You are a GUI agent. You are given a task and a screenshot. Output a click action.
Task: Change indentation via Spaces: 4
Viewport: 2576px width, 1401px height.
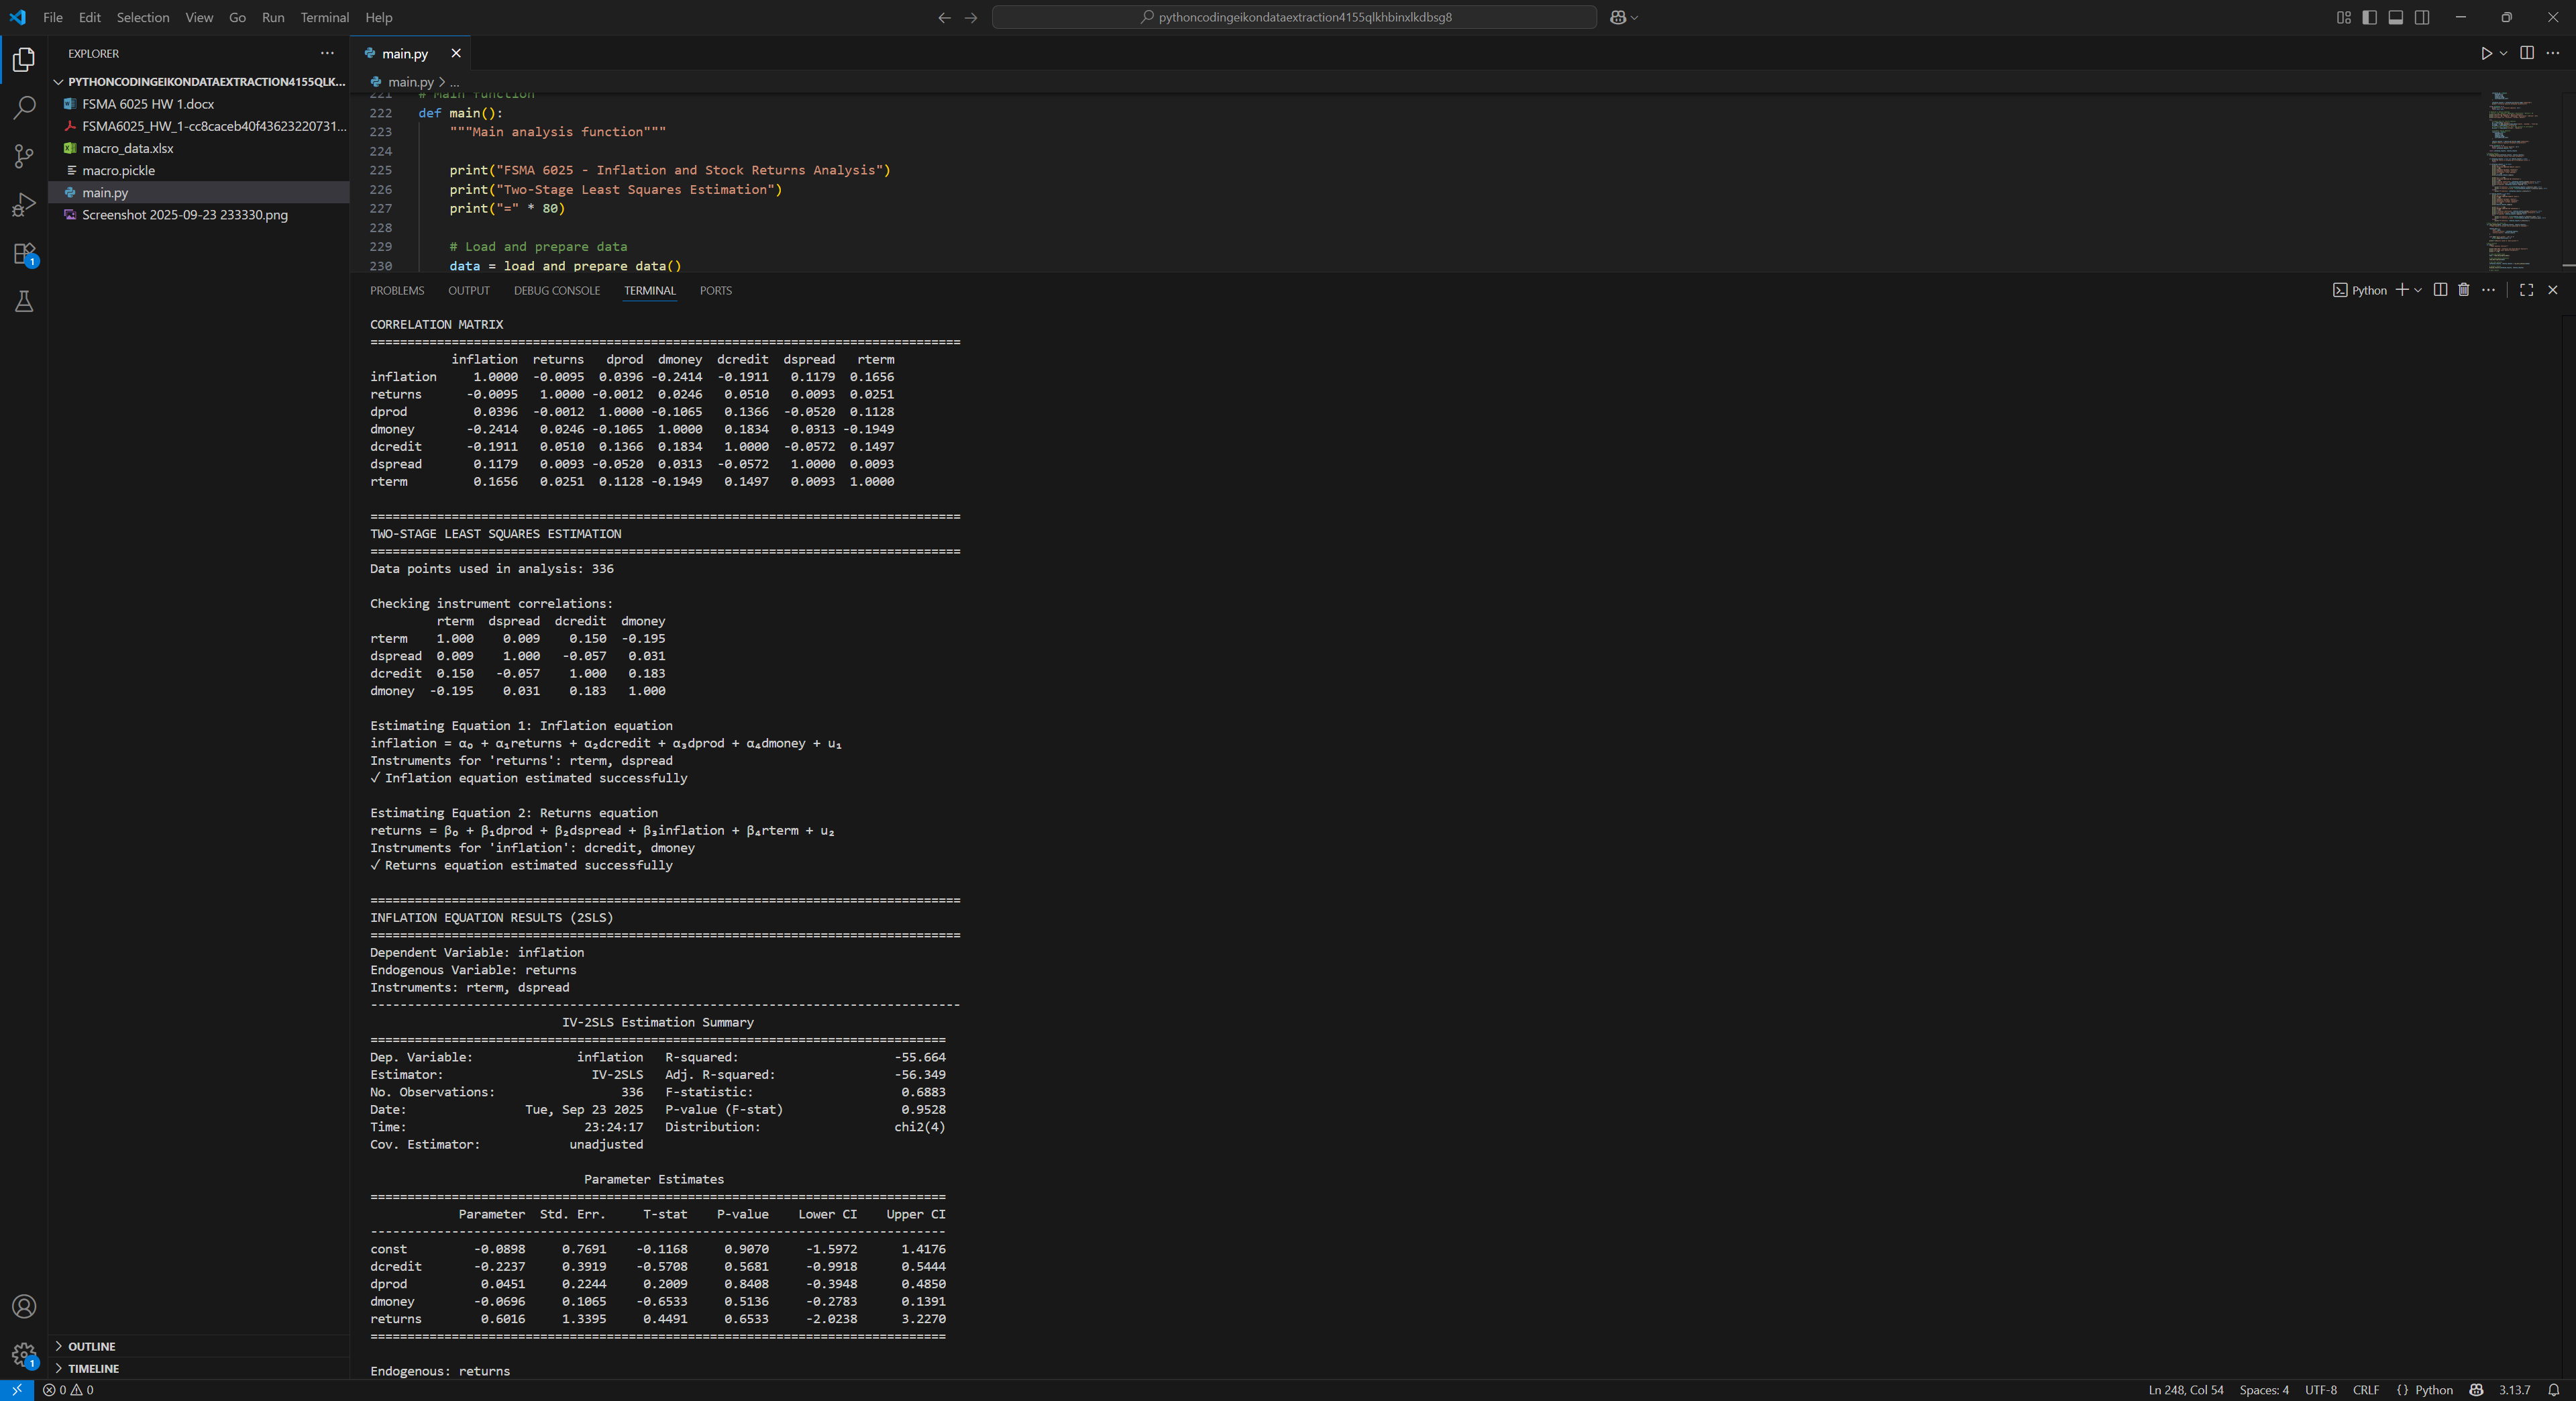point(2263,1390)
